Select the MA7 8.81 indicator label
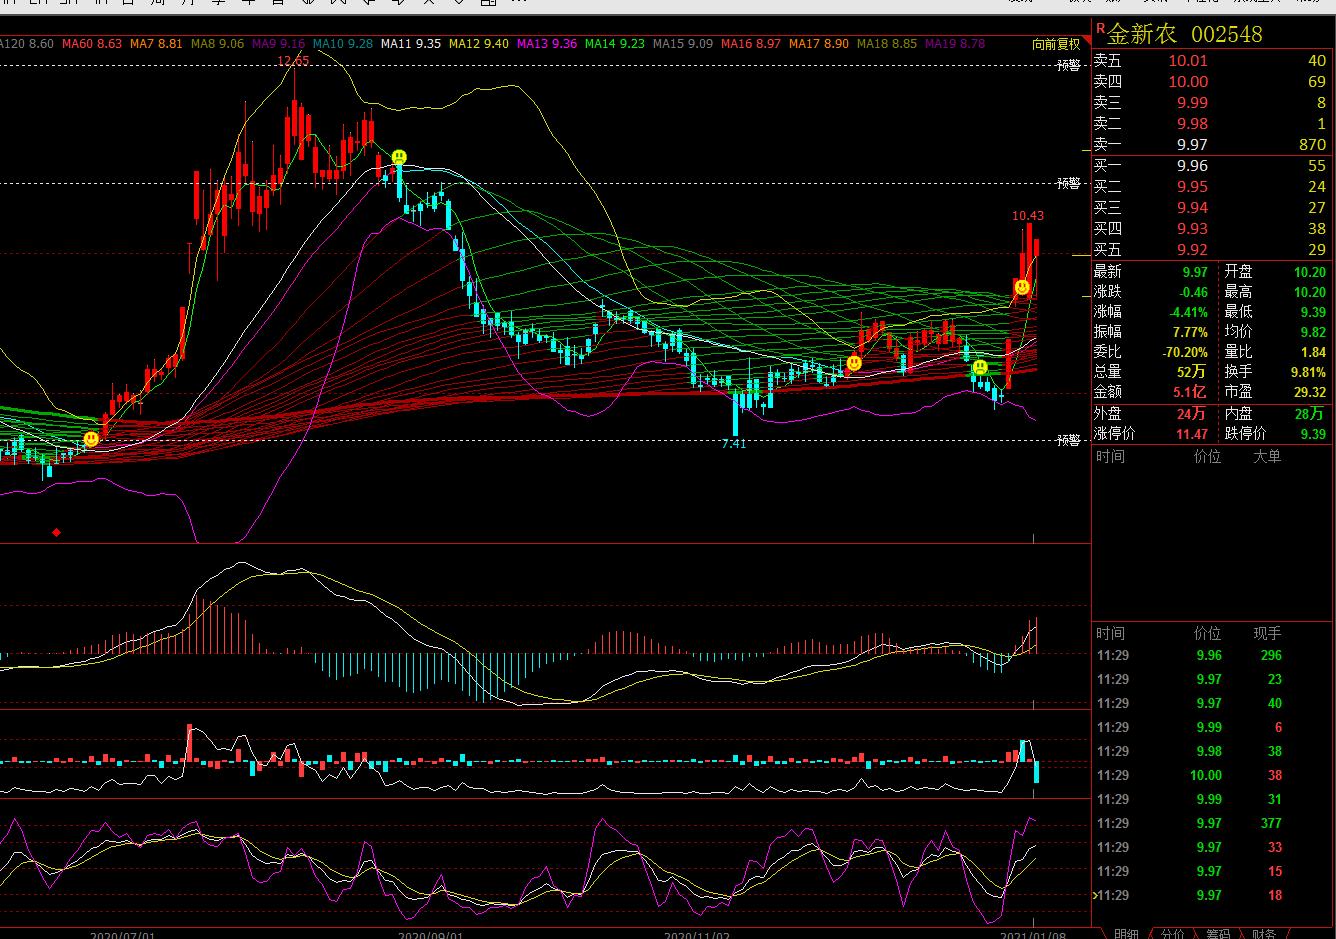Screen dimensions: 1336x939 point(156,44)
